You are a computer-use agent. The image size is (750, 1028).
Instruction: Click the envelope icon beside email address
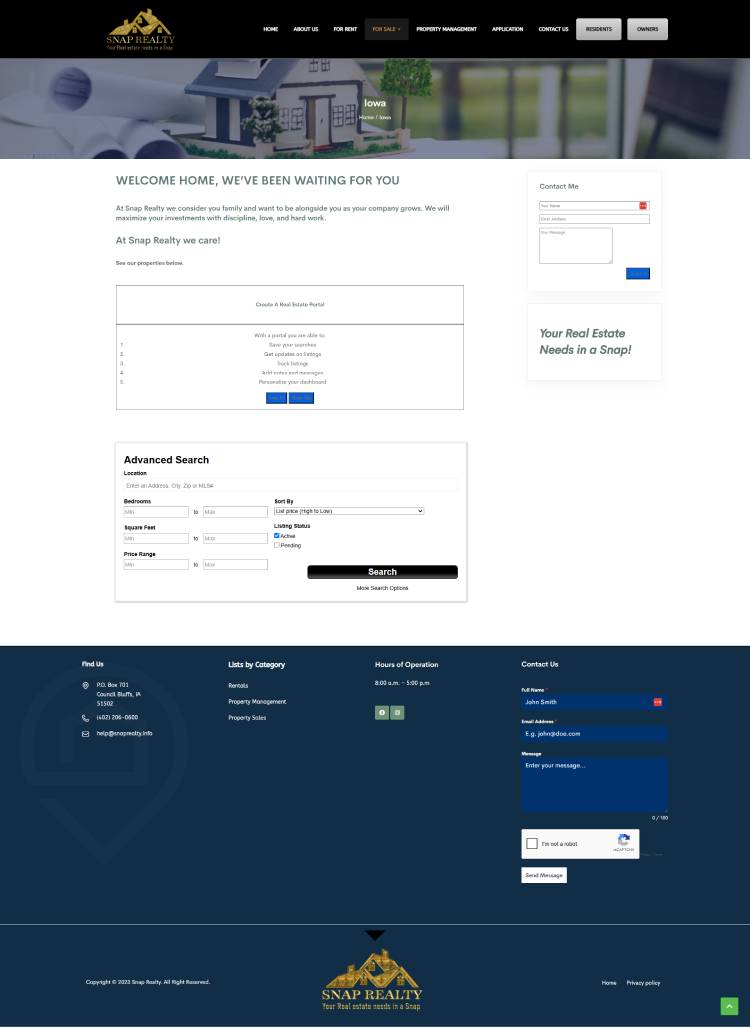(x=86, y=734)
